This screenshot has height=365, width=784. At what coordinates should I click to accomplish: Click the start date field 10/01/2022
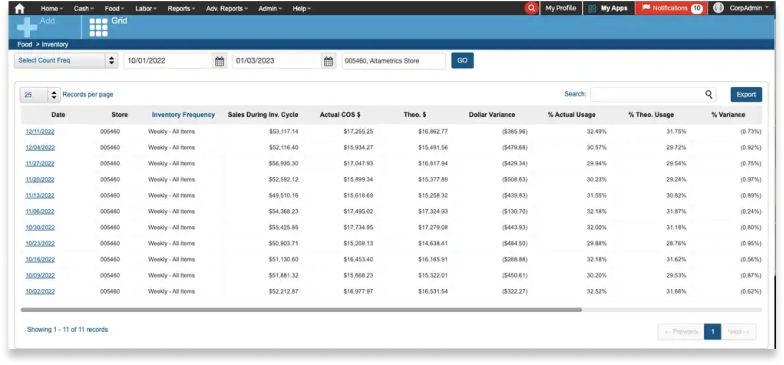pyautogui.click(x=168, y=61)
